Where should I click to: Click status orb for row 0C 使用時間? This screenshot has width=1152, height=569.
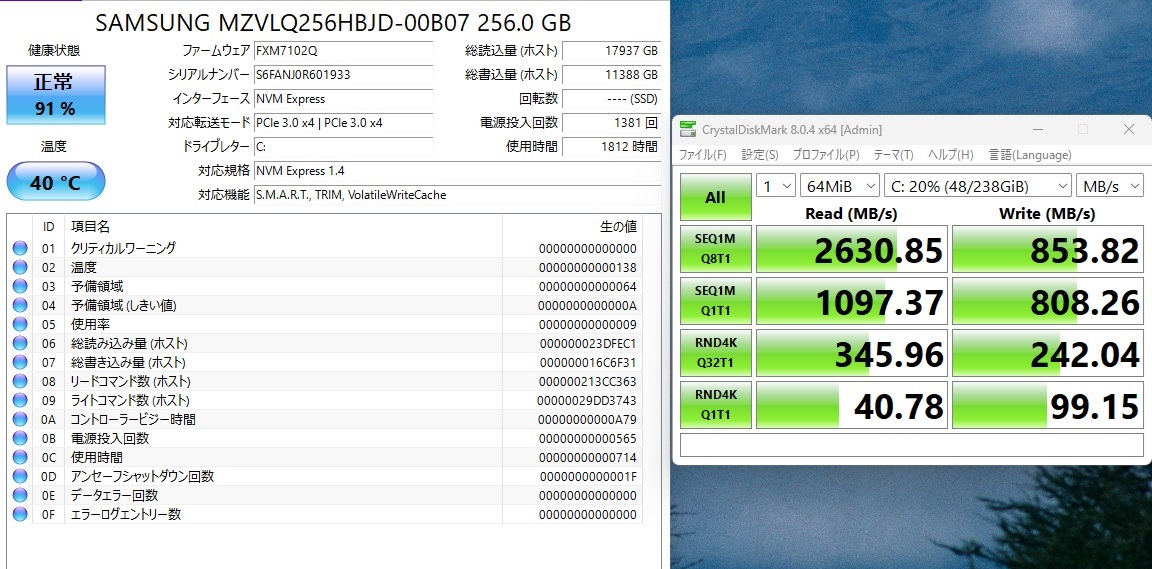[x=20, y=457]
